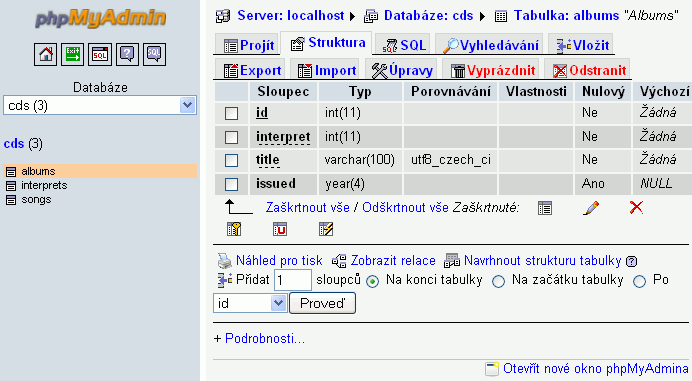Open the SQL query window icon
Screen dimensions: 692x381
click(x=100, y=54)
